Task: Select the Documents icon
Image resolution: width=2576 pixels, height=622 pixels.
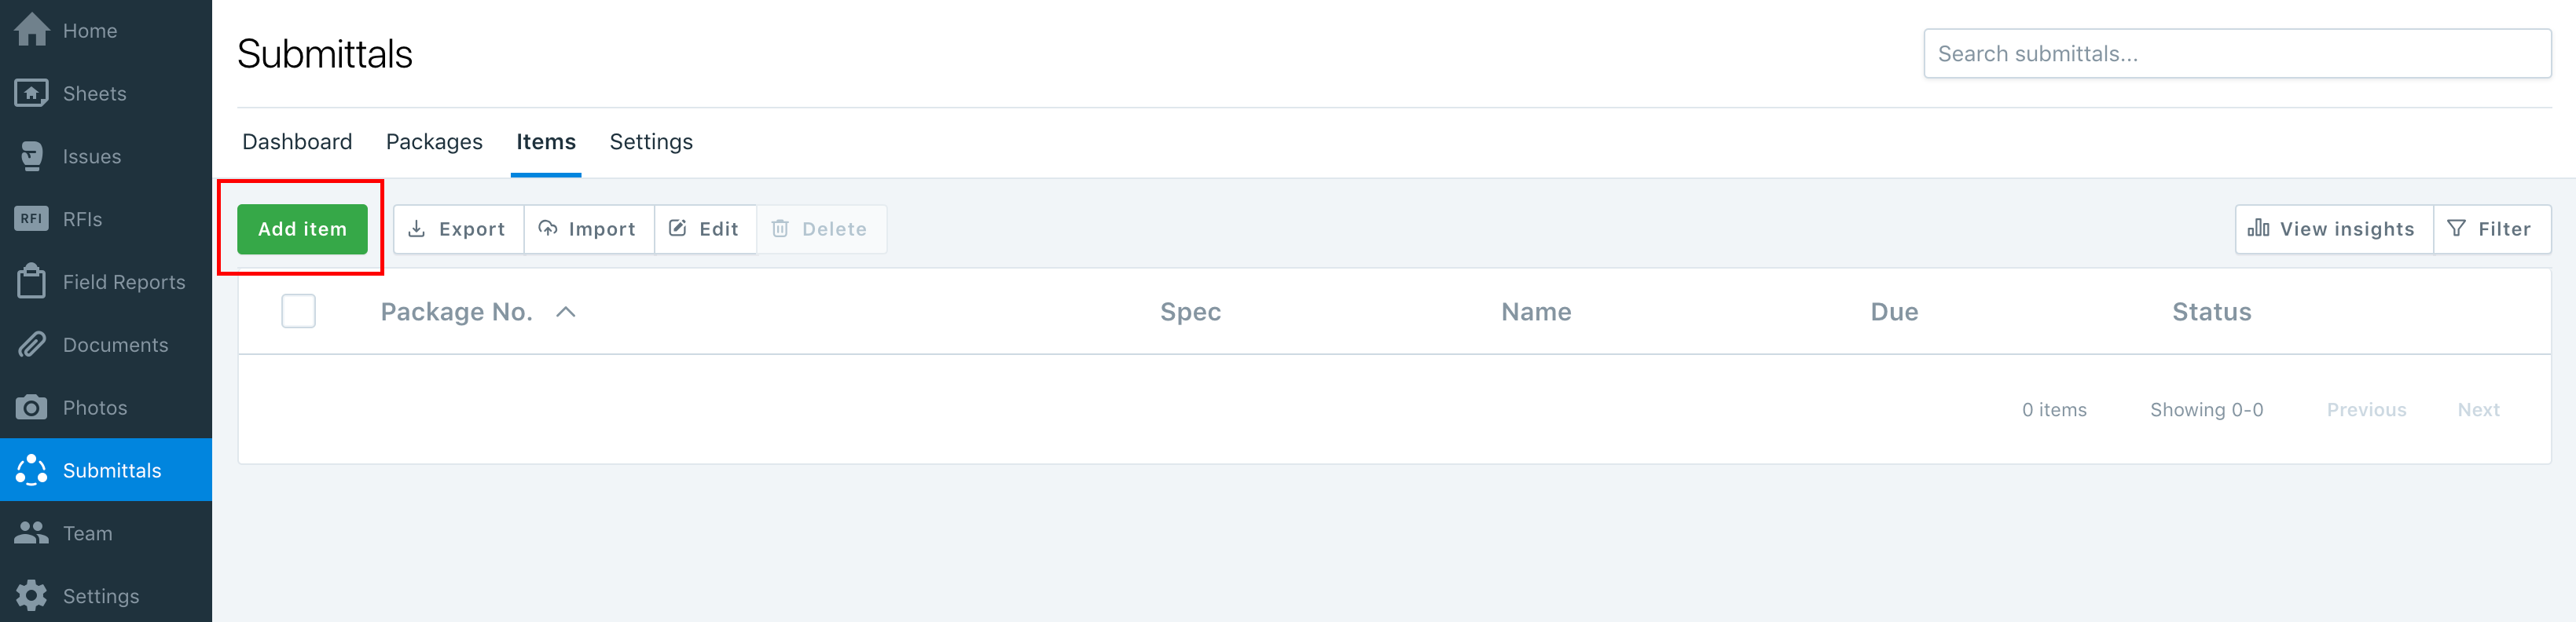Action: click(x=32, y=344)
